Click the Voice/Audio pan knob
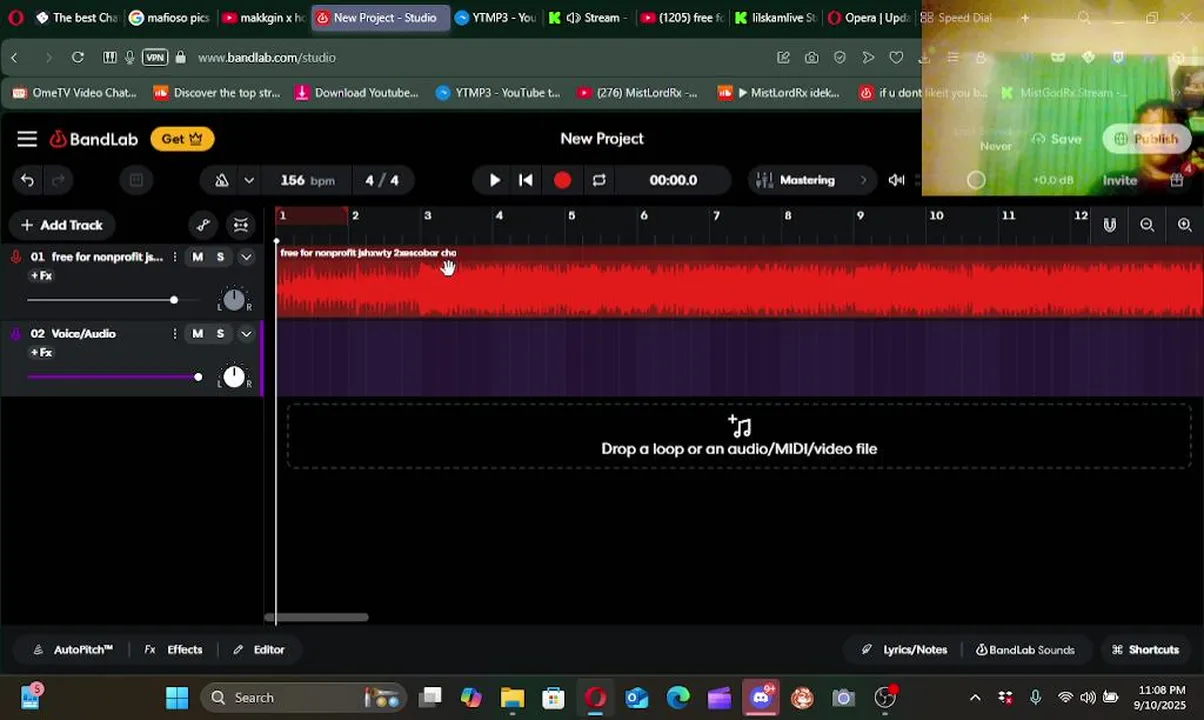Viewport: 1204px width, 720px height. (x=234, y=376)
